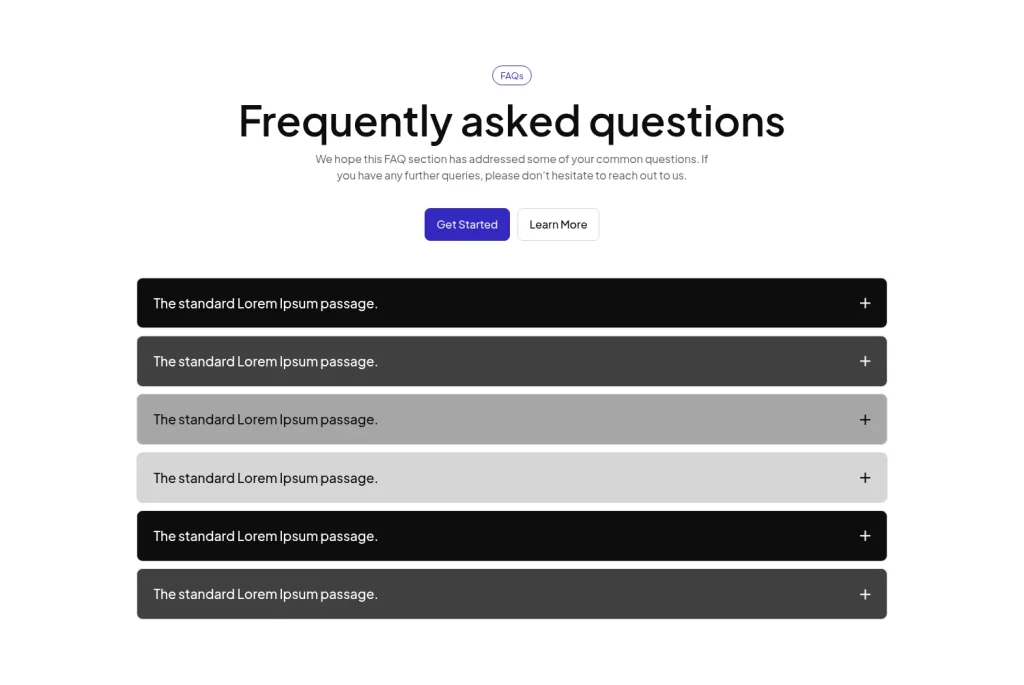Open the third gray FAQ accordion item
Image resolution: width=1024 pixels, height=685 pixels.
[x=512, y=419]
